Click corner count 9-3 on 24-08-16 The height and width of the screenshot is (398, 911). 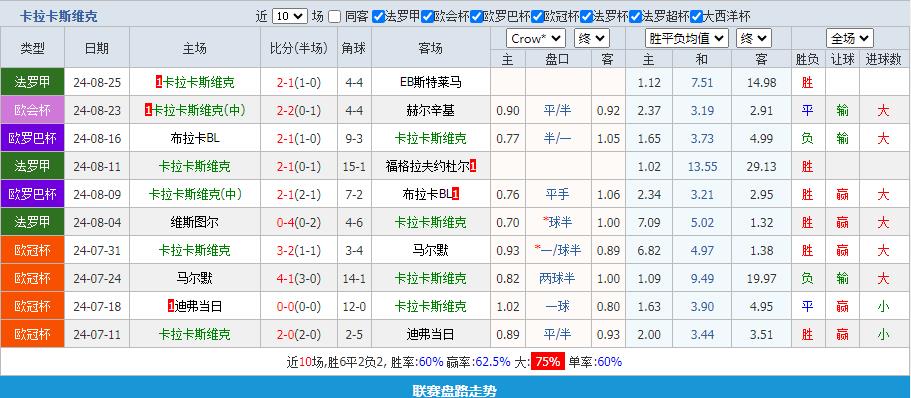[354, 138]
